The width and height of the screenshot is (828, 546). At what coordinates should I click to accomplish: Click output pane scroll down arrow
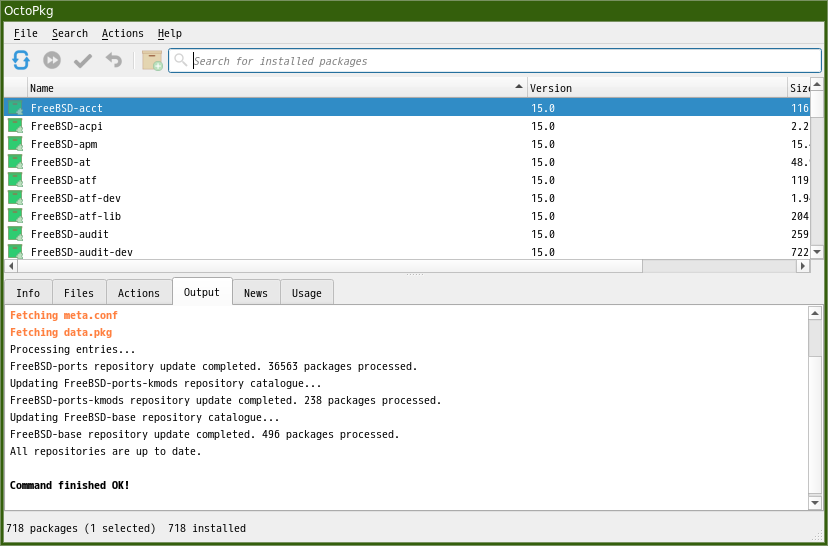815,503
